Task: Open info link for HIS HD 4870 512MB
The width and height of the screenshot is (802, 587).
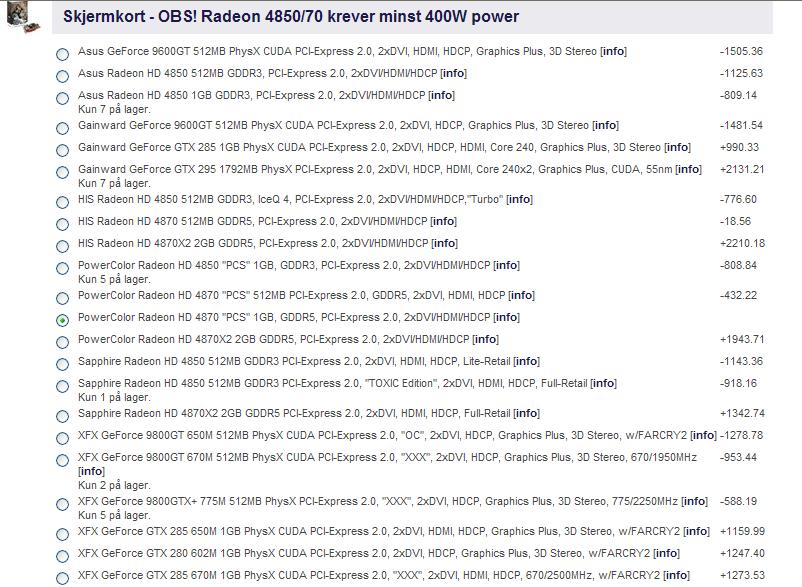Action: (443, 221)
